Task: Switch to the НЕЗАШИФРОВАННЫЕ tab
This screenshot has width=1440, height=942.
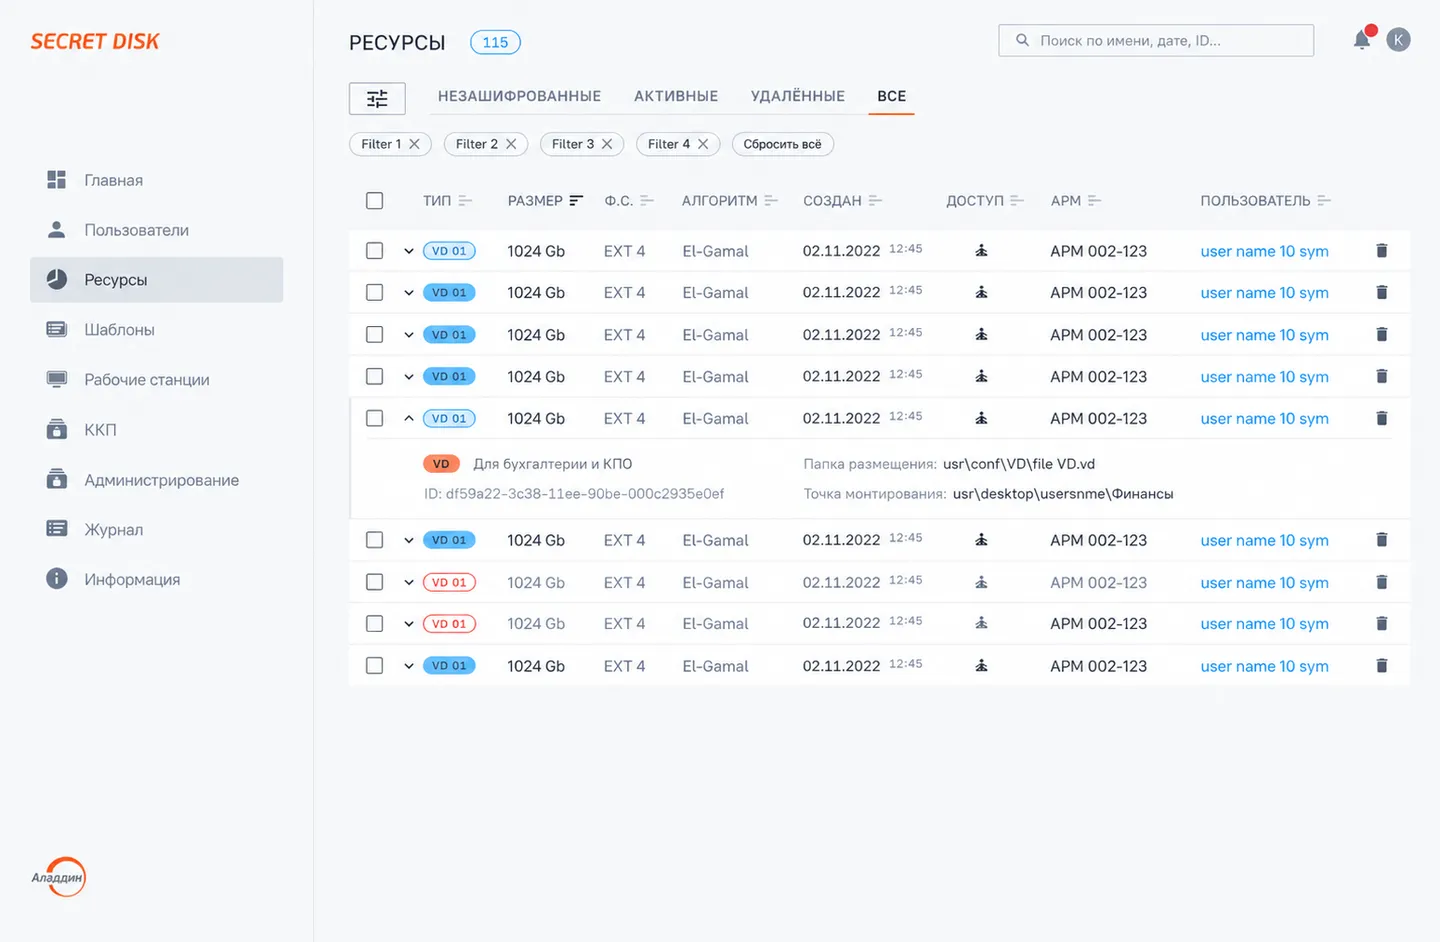Action: [519, 96]
